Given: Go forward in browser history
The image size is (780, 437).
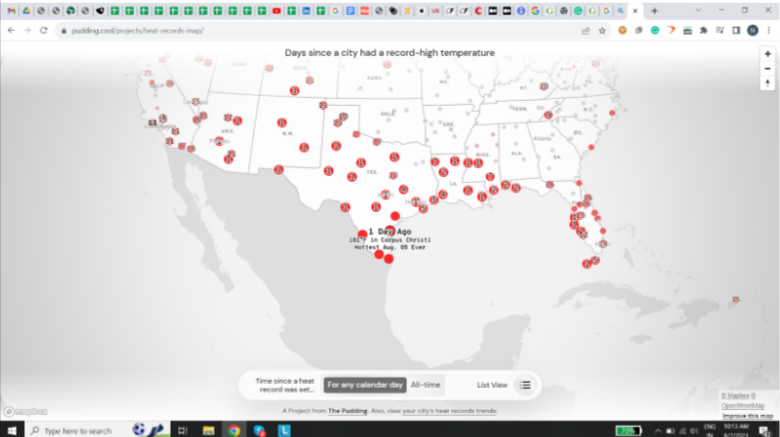Looking at the screenshot, I should coord(27,30).
